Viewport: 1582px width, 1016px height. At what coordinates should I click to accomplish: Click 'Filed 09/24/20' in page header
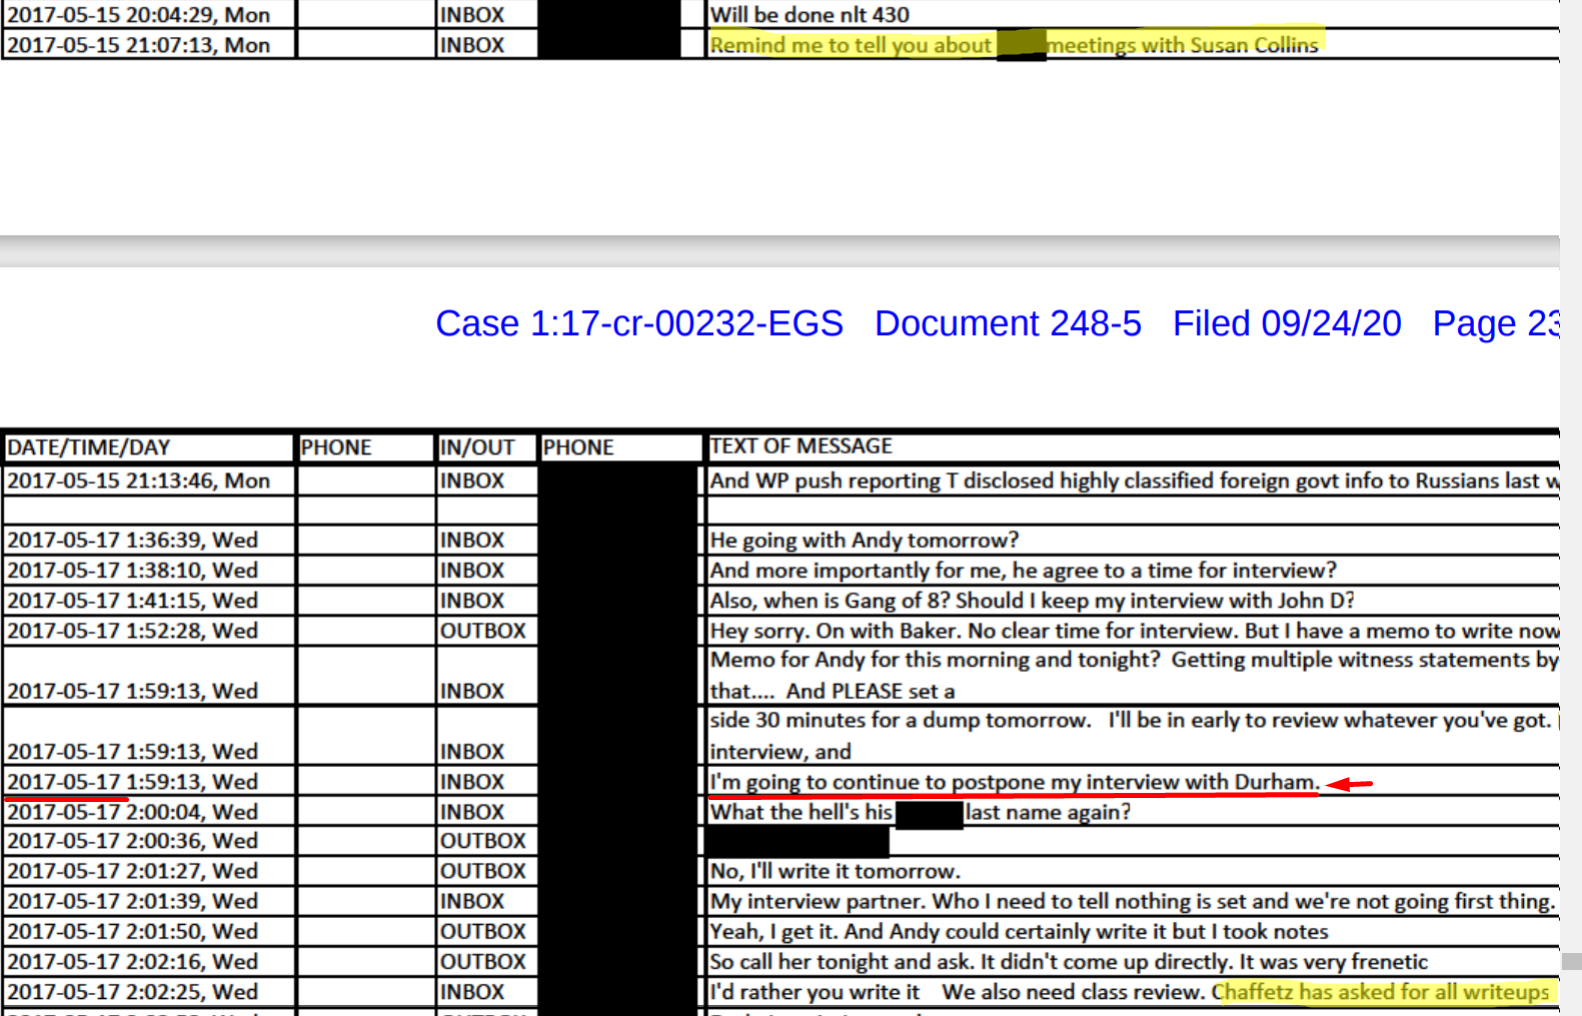1286,324
